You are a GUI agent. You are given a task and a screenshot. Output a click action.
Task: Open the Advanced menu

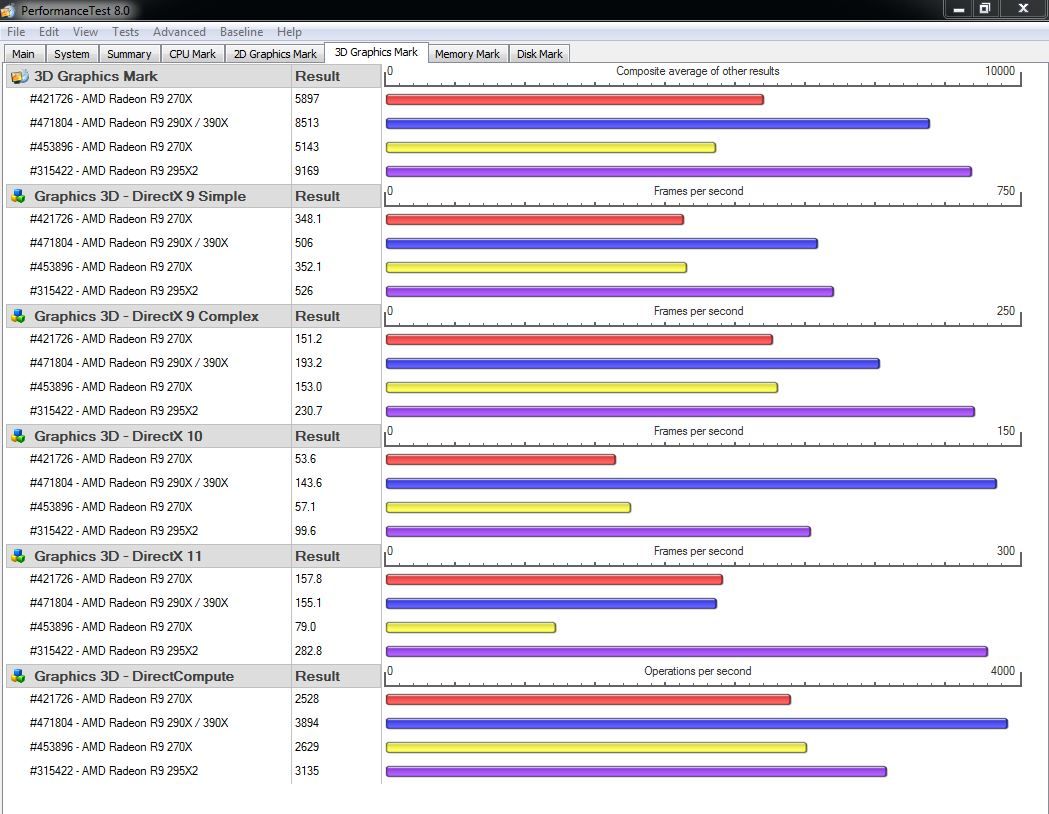(179, 31)
